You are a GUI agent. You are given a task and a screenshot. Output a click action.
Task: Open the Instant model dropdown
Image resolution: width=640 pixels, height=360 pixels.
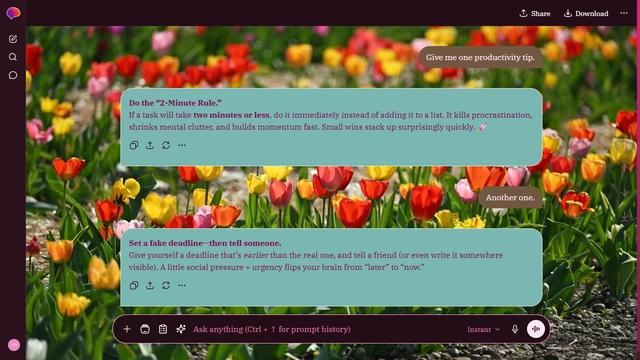(483, 329)
